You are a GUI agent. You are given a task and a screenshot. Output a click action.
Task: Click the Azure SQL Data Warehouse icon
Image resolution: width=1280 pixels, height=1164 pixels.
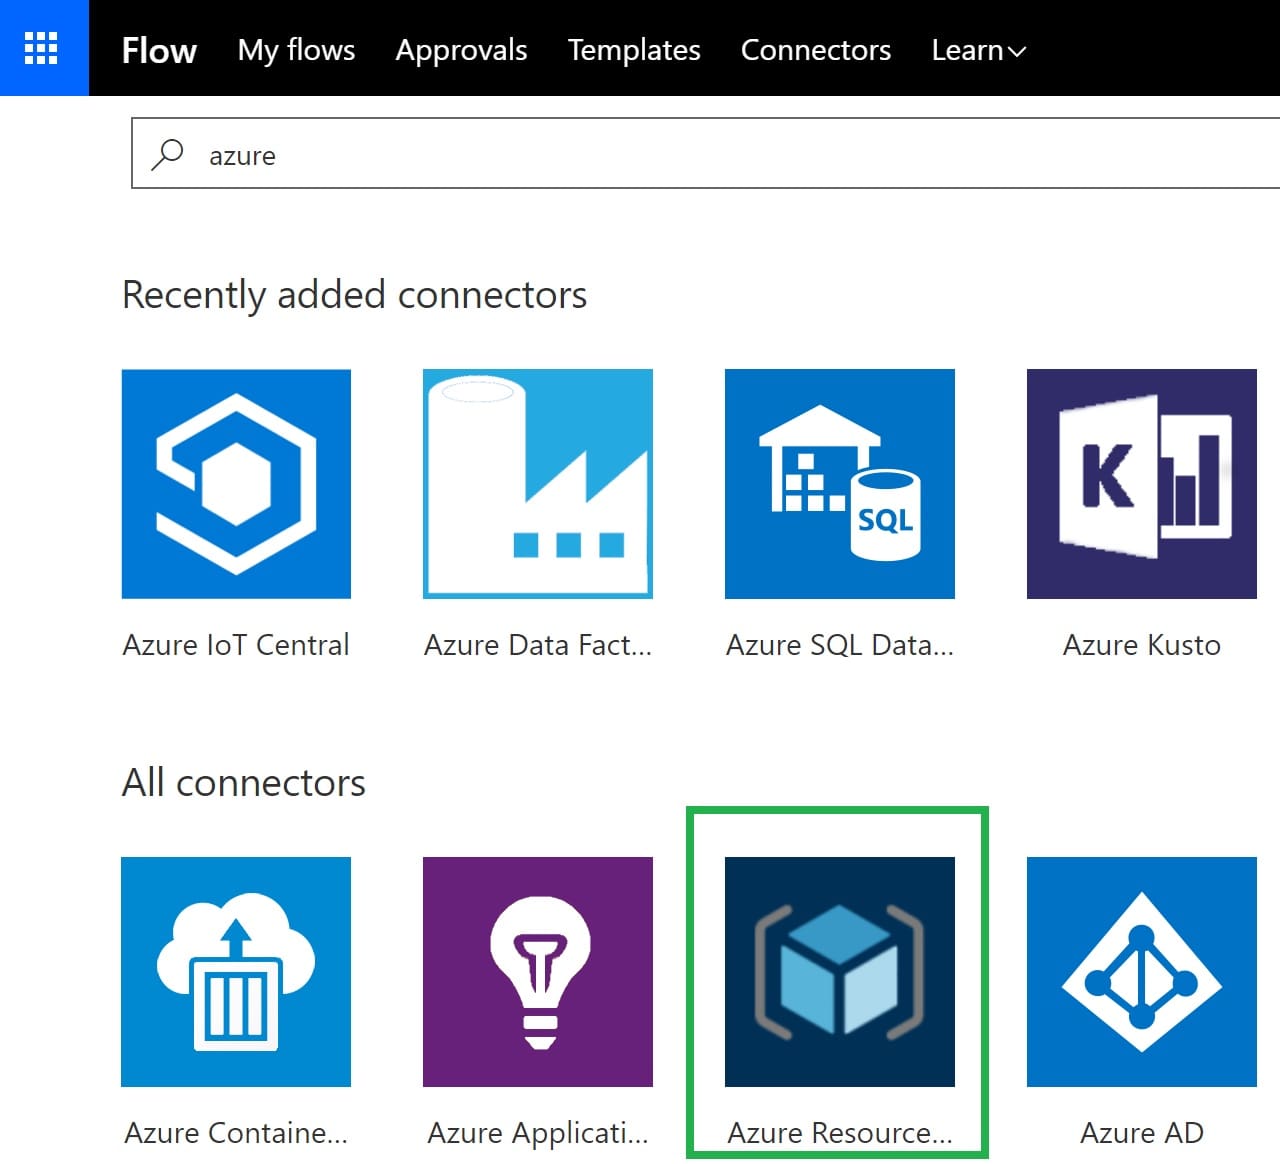[x=840, y=484]
